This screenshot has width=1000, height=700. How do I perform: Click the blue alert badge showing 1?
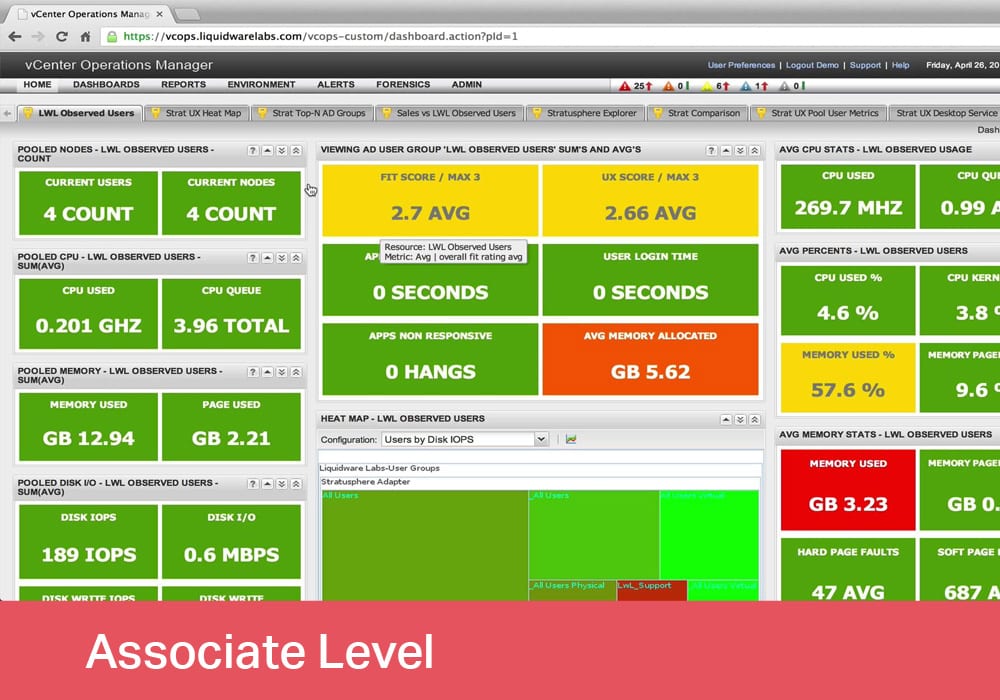click(745, 86)
